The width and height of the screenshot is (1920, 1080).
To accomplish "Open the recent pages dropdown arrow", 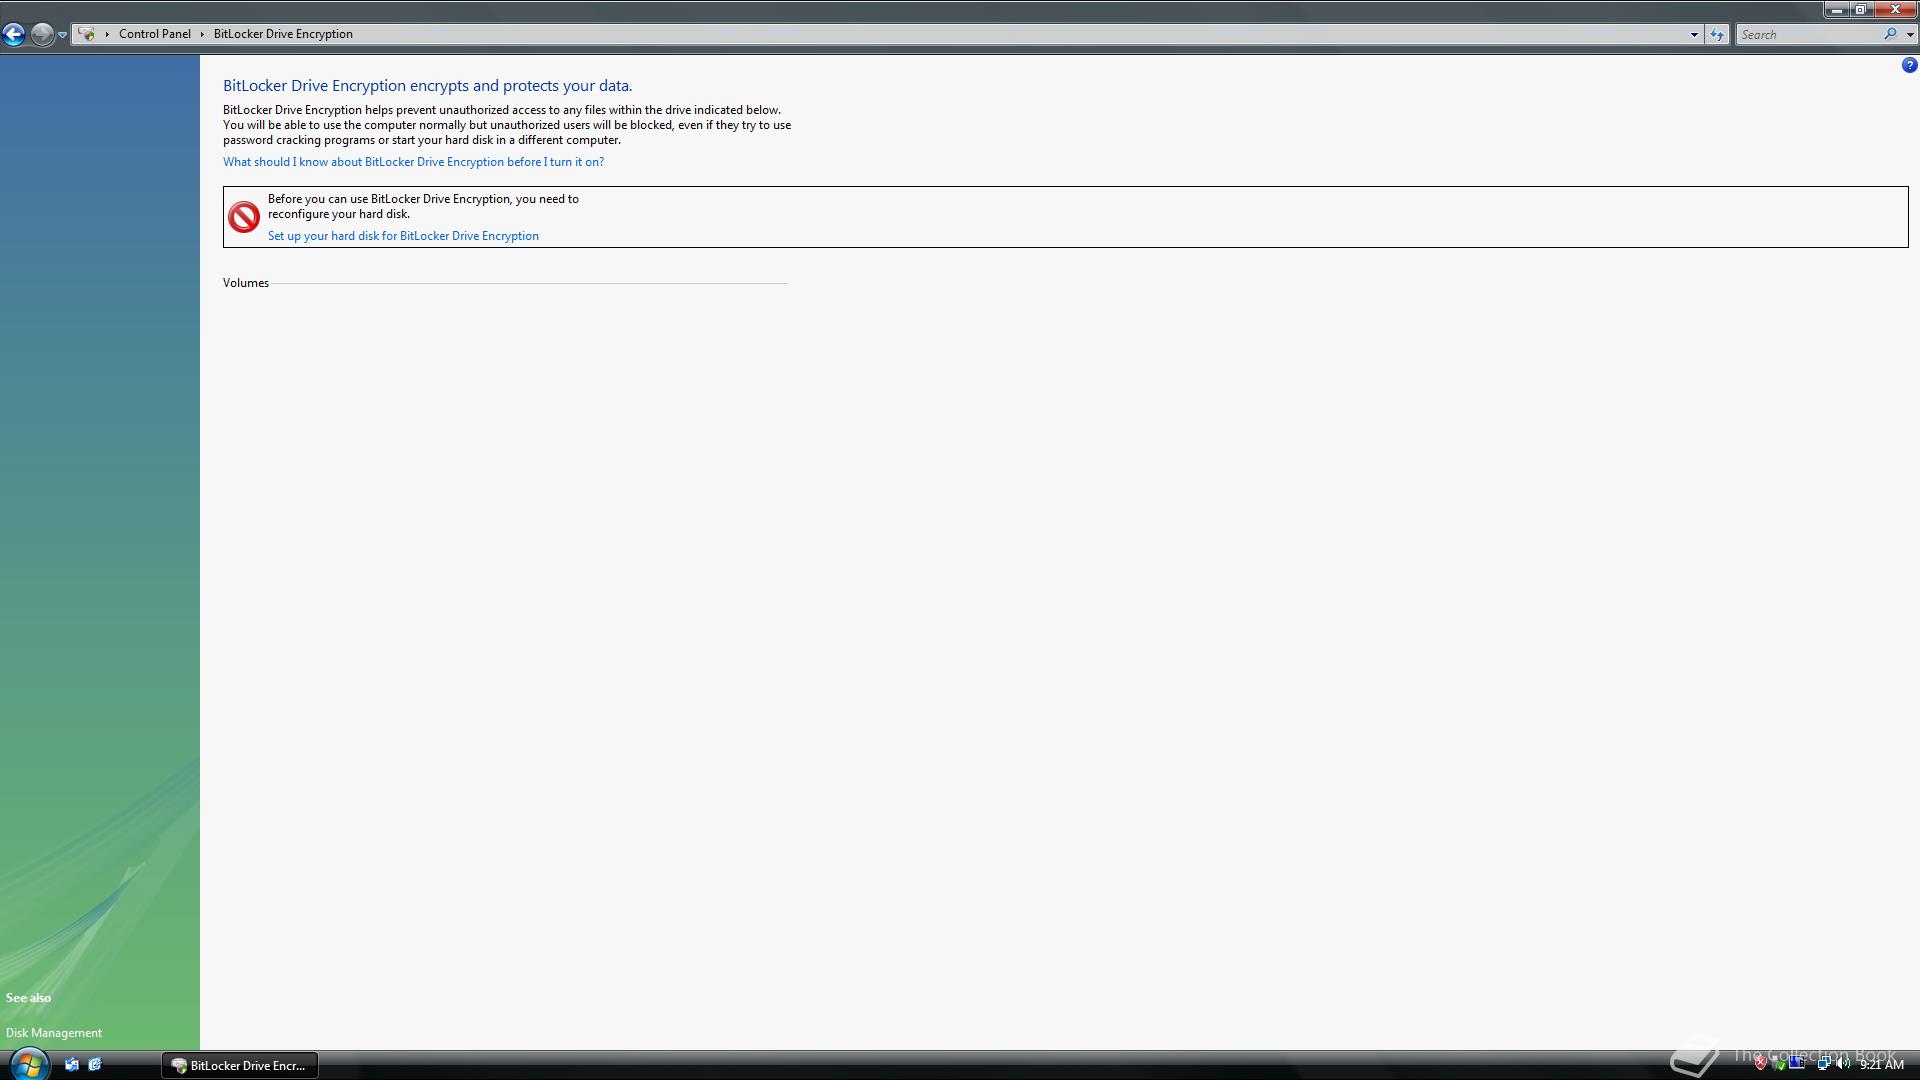I will (62, 35).
